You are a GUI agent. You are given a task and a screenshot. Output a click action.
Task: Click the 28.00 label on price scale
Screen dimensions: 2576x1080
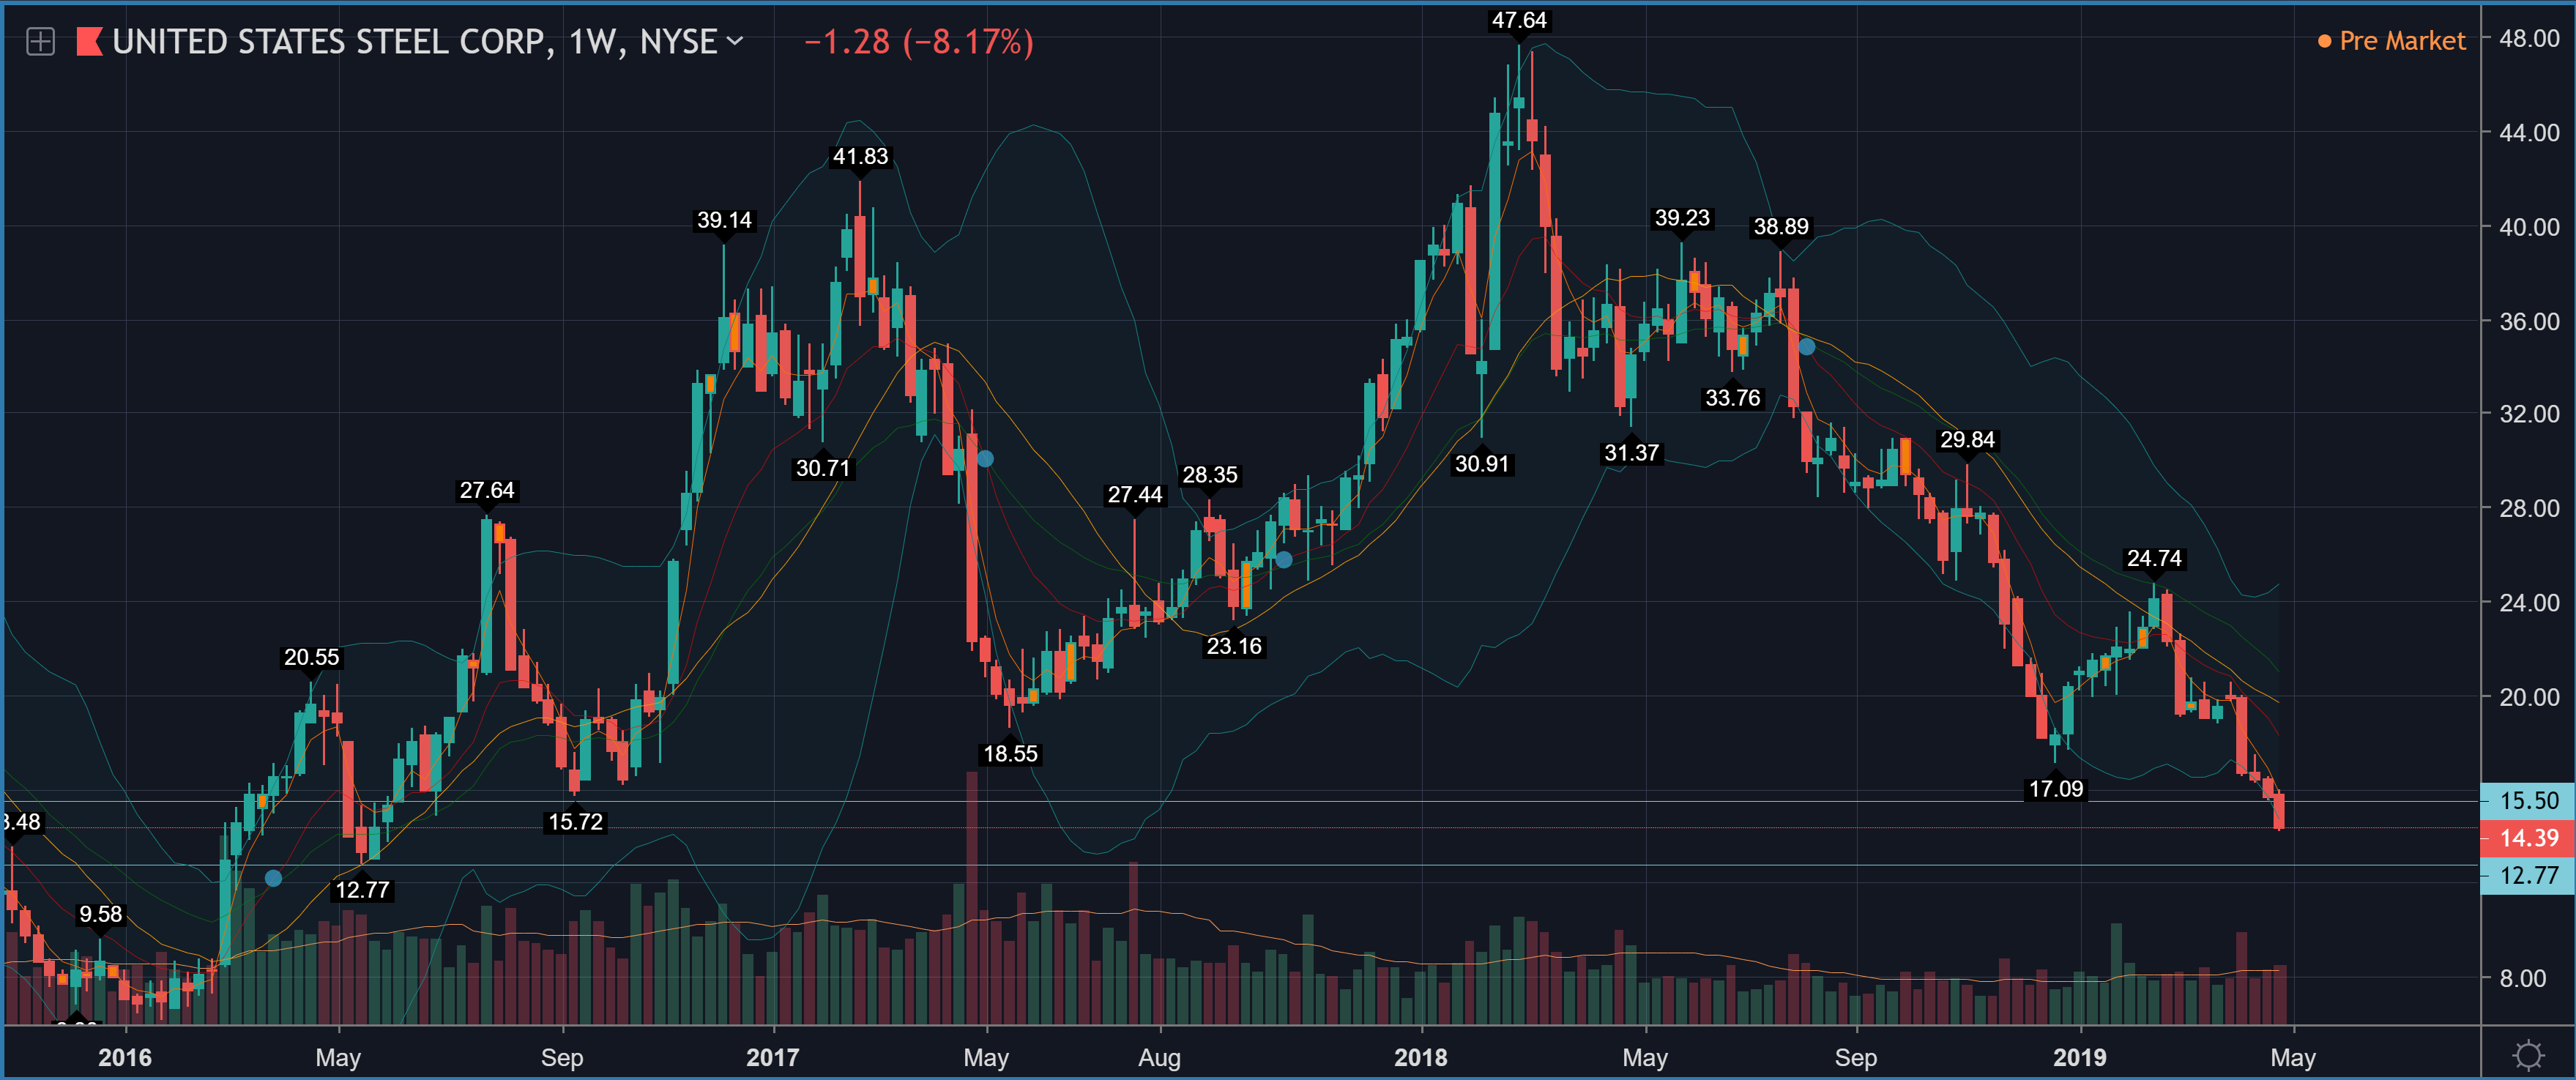(2529, 508)
